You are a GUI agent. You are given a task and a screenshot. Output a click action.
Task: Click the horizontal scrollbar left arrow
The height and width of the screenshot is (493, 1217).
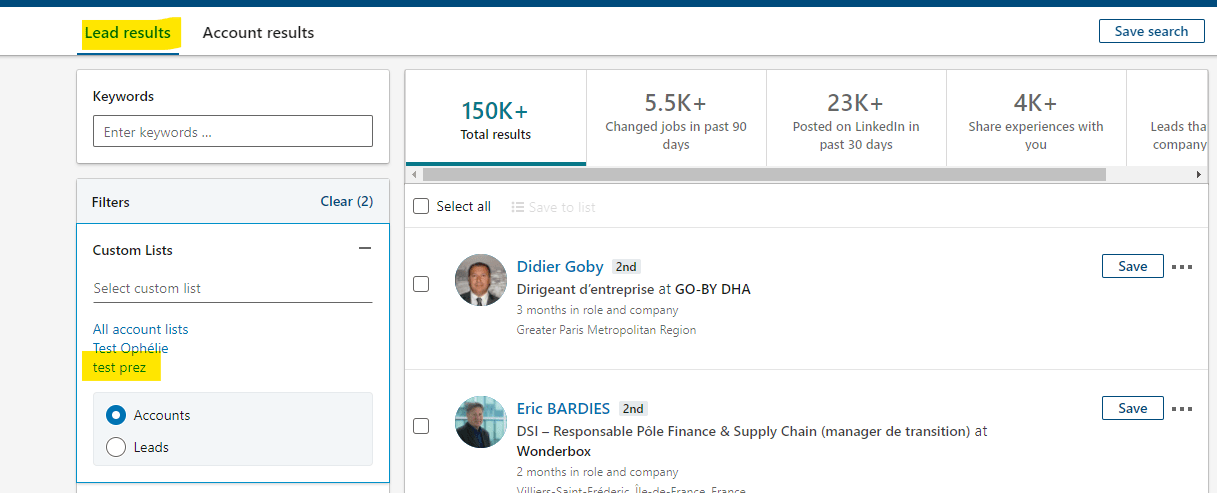tap(415, 174)
